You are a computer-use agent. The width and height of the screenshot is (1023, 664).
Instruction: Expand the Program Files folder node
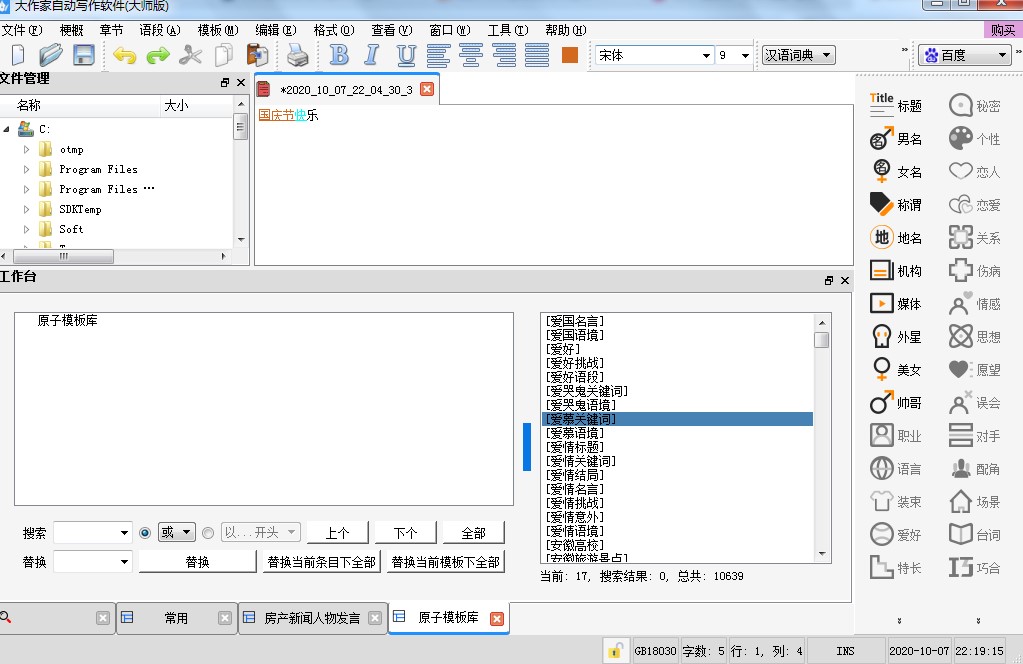(27, 169)
